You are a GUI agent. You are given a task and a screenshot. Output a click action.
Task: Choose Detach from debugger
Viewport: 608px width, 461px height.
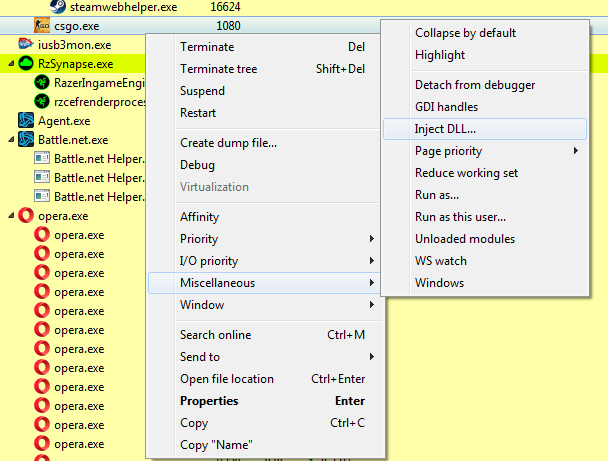click(x=485, y=85)
